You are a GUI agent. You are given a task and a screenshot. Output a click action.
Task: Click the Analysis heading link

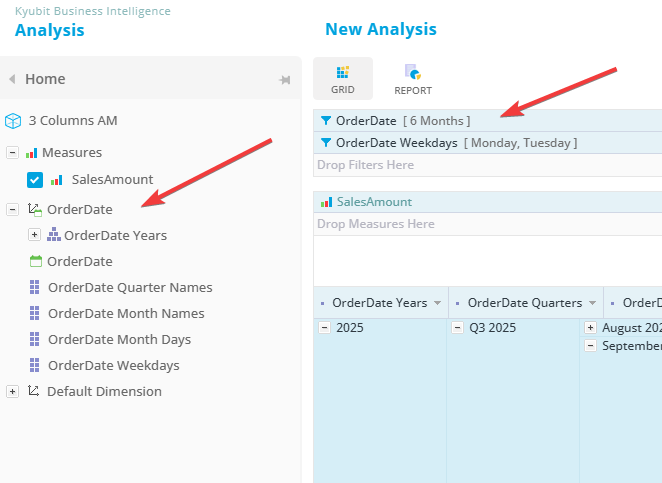pos(50,30)
